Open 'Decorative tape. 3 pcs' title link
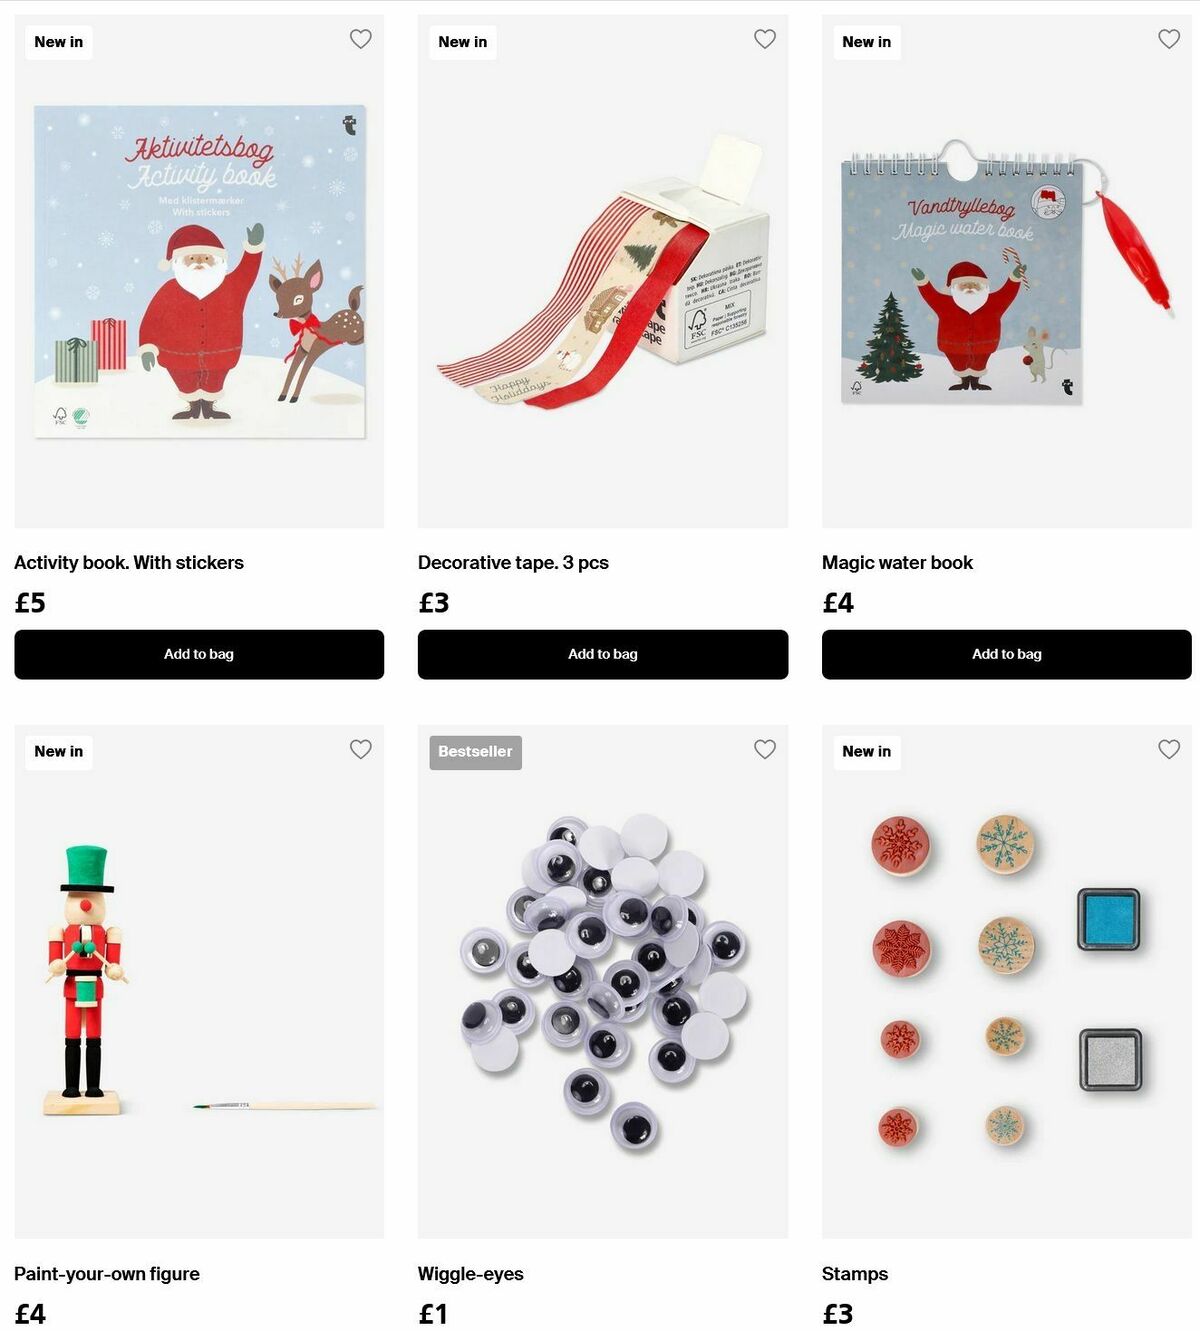The height and width of the screenshot is (1331, 1200). point(513,563)
